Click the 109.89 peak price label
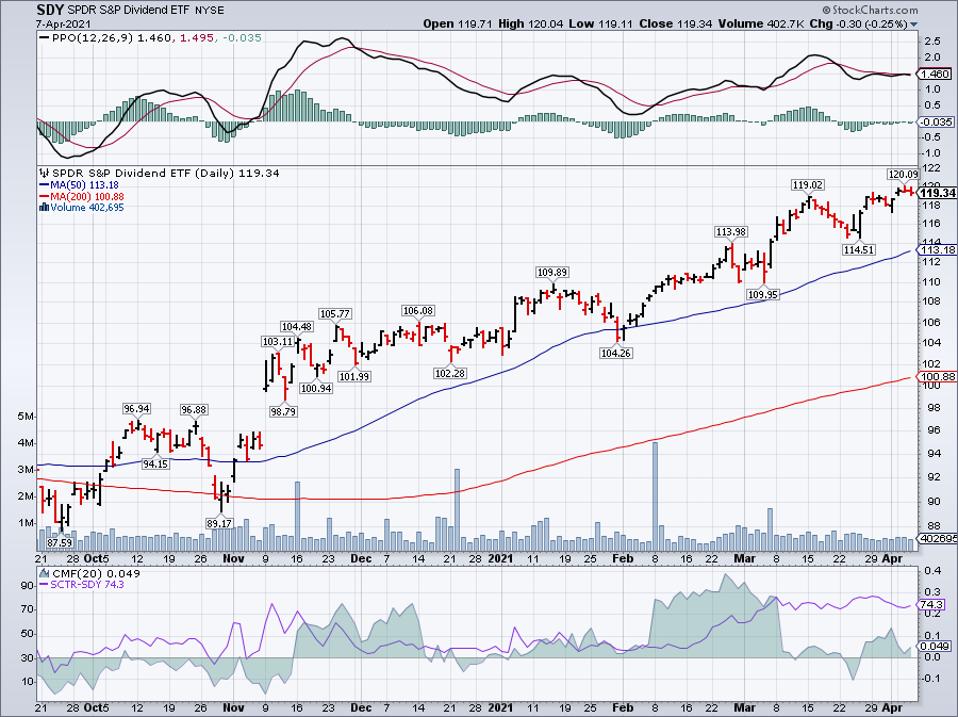 coord(552,272)
